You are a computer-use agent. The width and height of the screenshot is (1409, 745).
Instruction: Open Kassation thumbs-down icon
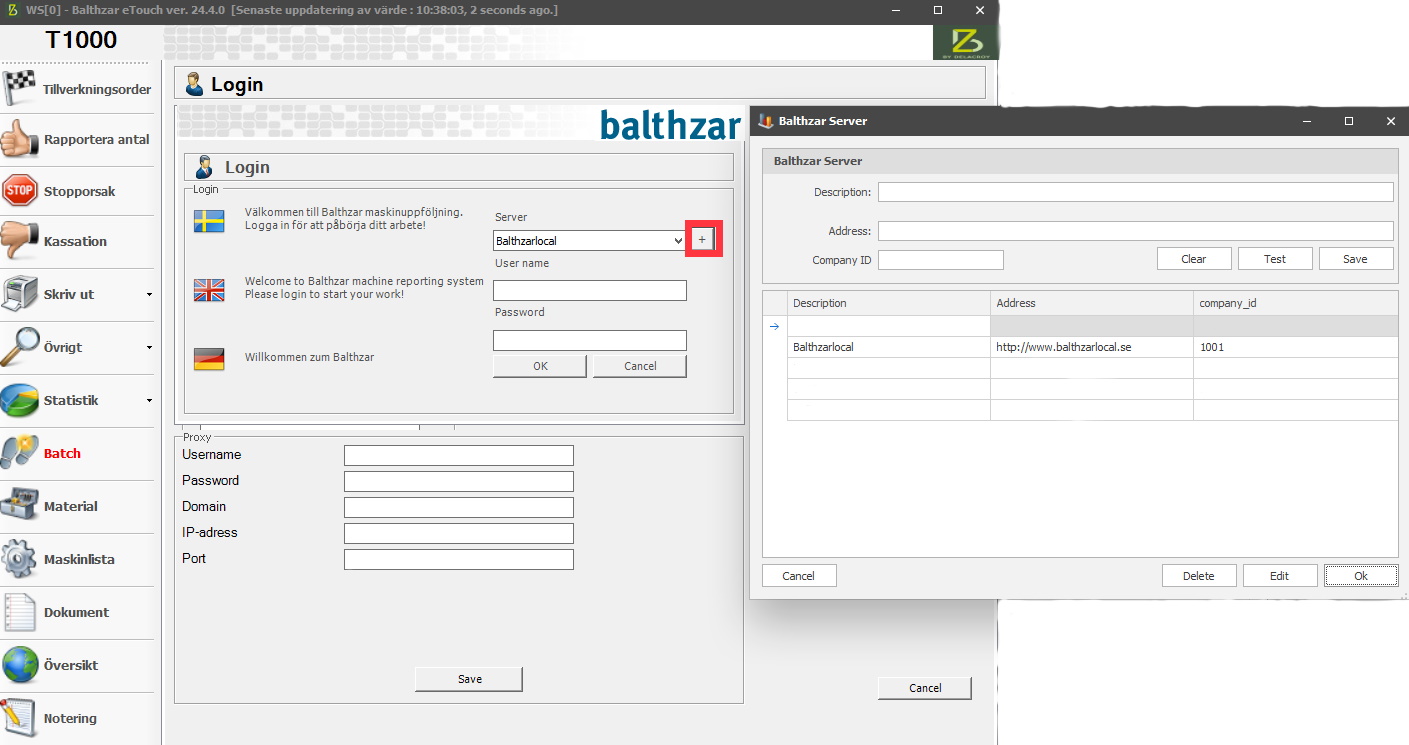point(20,241)
